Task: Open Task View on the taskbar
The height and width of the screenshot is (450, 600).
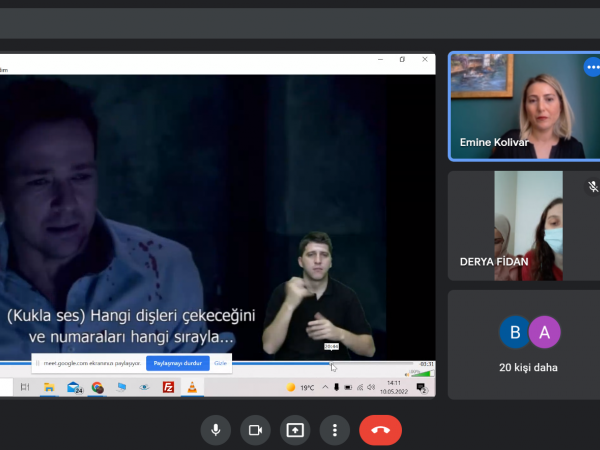Action: (x=25, y=387)
